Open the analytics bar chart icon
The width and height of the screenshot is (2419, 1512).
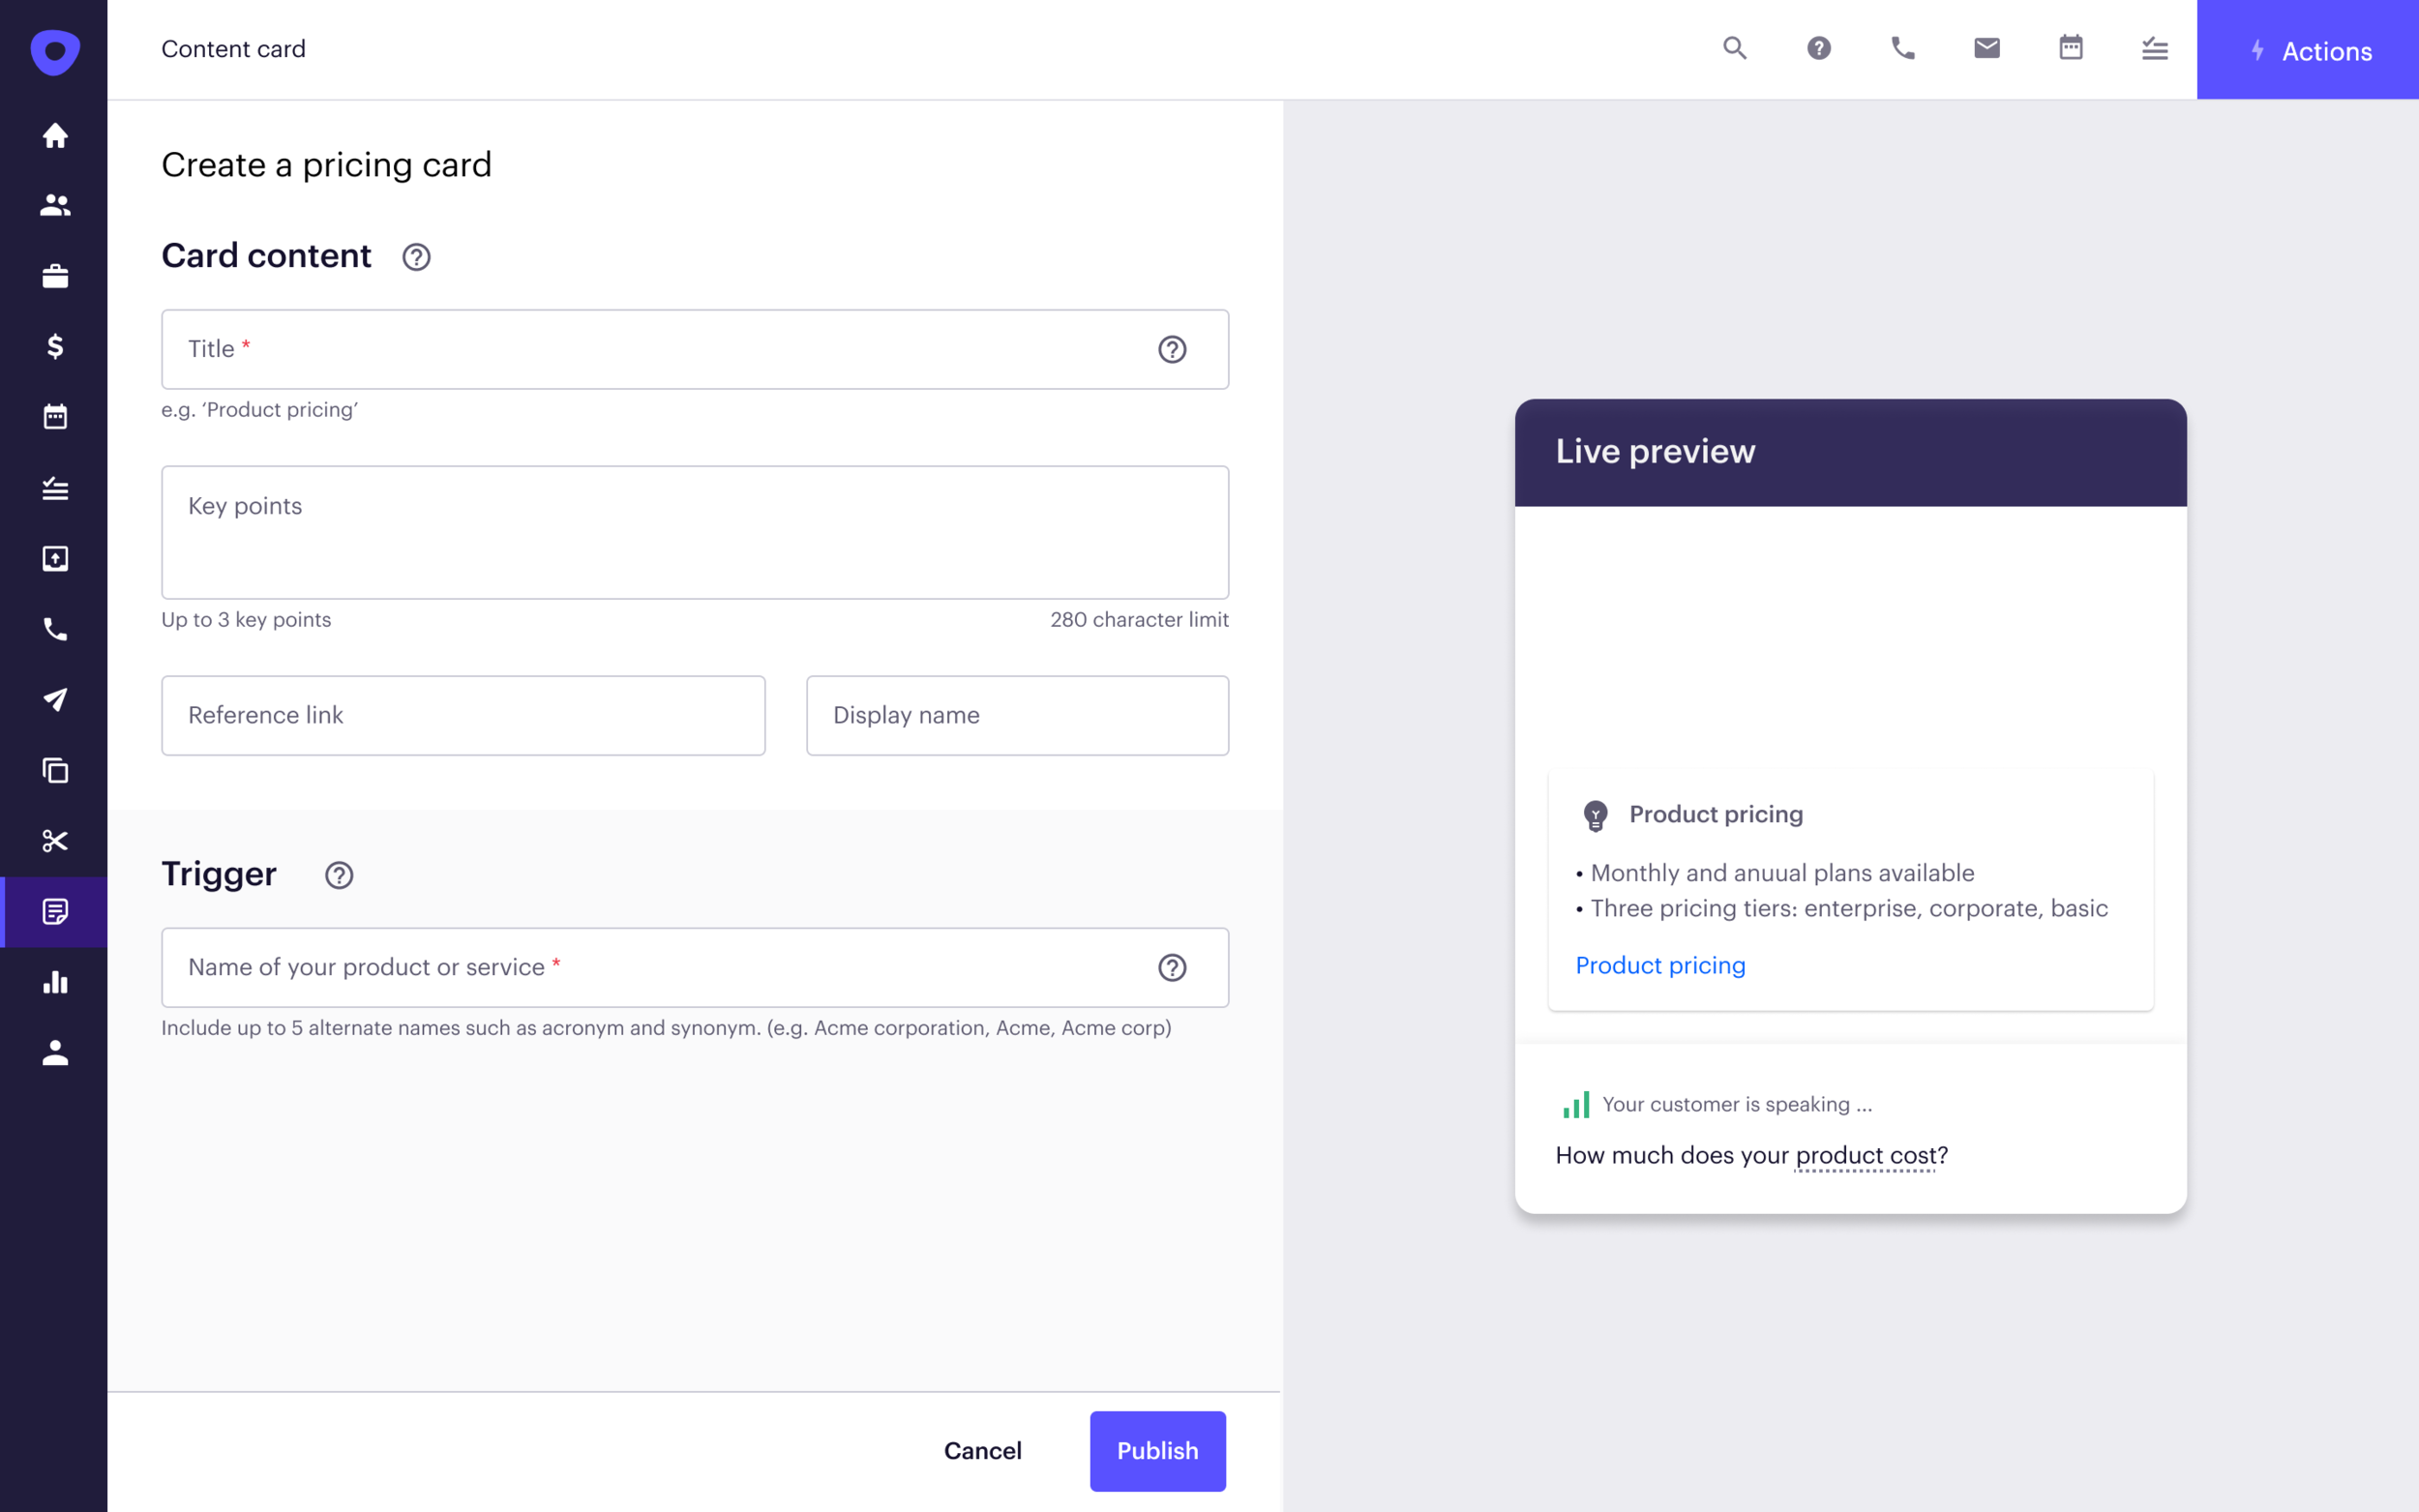click(55, 982)
